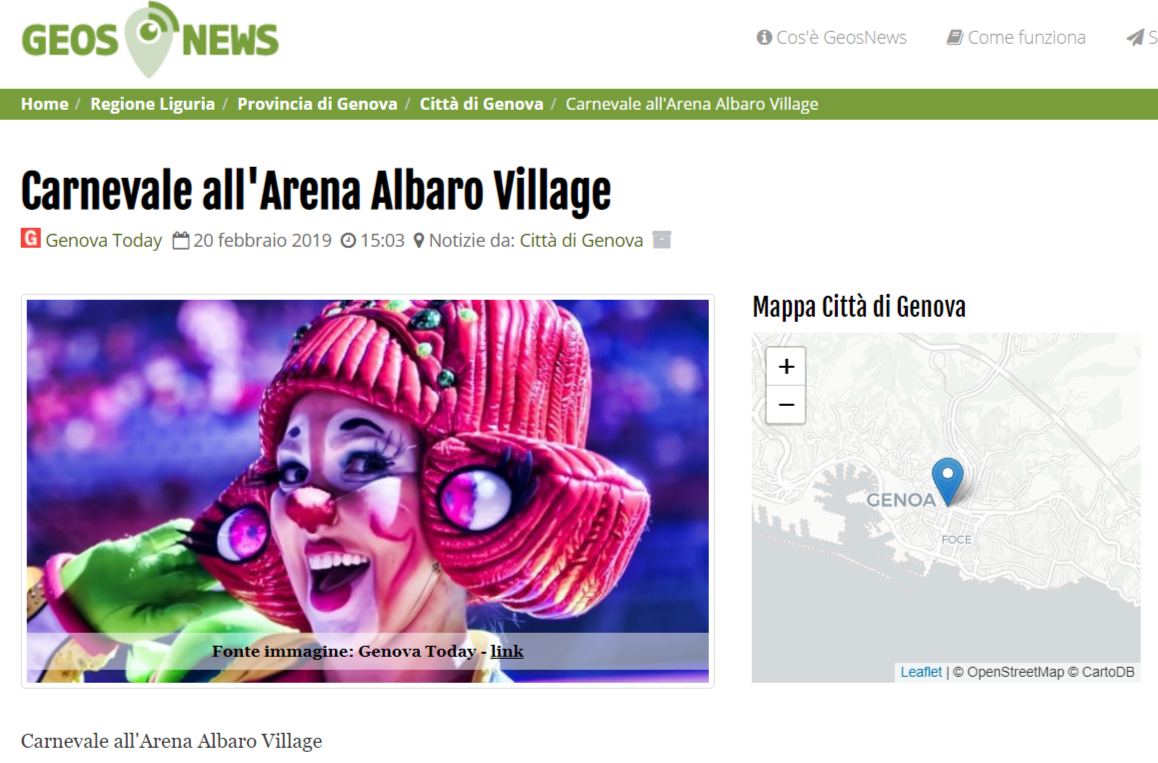1158x763 pixels.
Task: Open the Cos'è GeosNews menu item
Action: [x=832, y=38]
